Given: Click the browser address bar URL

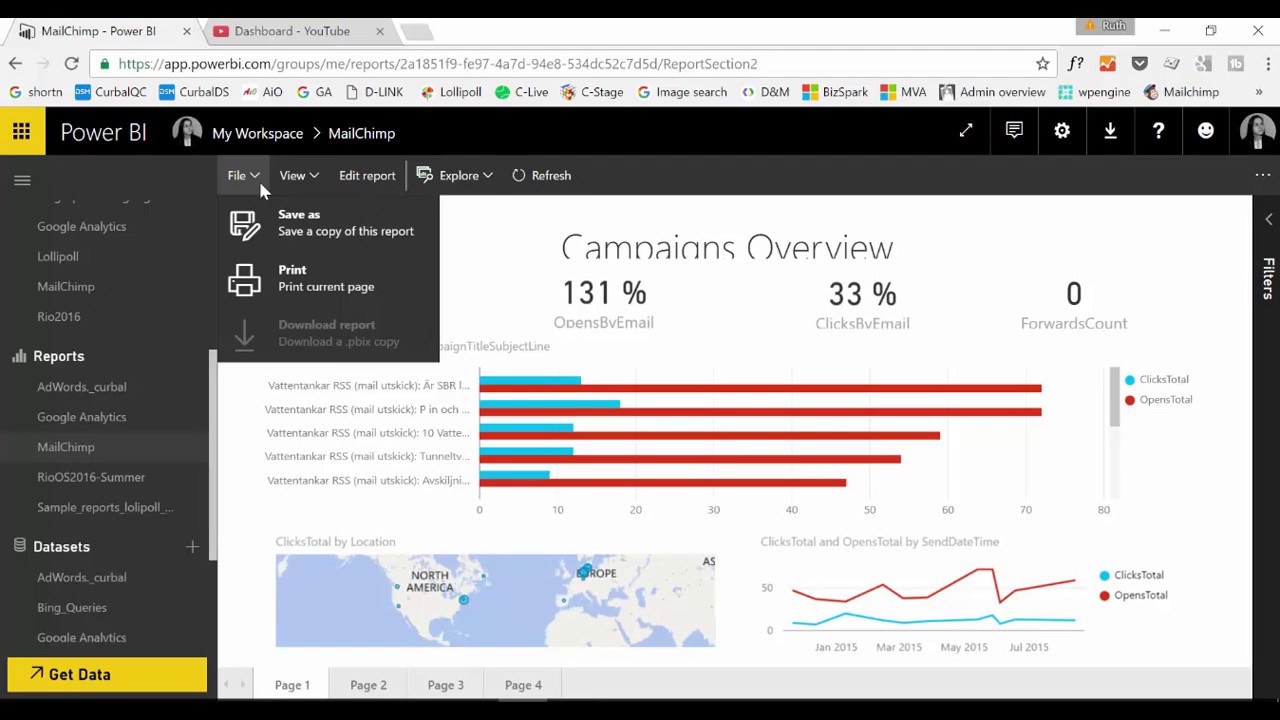Looking at the screenshot, I should click(437, 63).
